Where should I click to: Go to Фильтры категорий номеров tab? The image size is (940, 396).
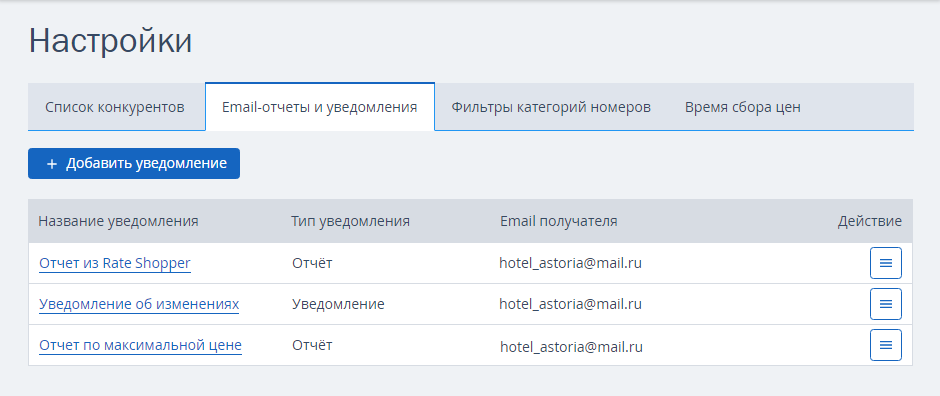551,108
